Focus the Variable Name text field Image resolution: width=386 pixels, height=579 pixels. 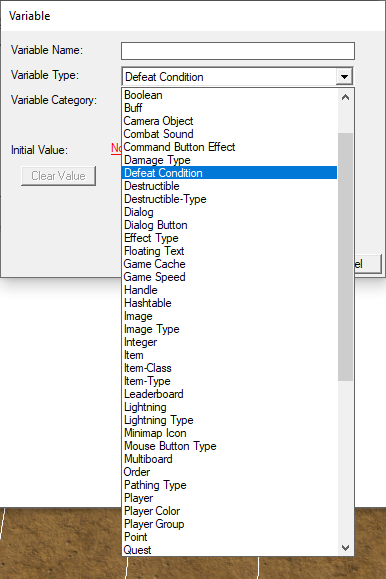pos(238,51)
